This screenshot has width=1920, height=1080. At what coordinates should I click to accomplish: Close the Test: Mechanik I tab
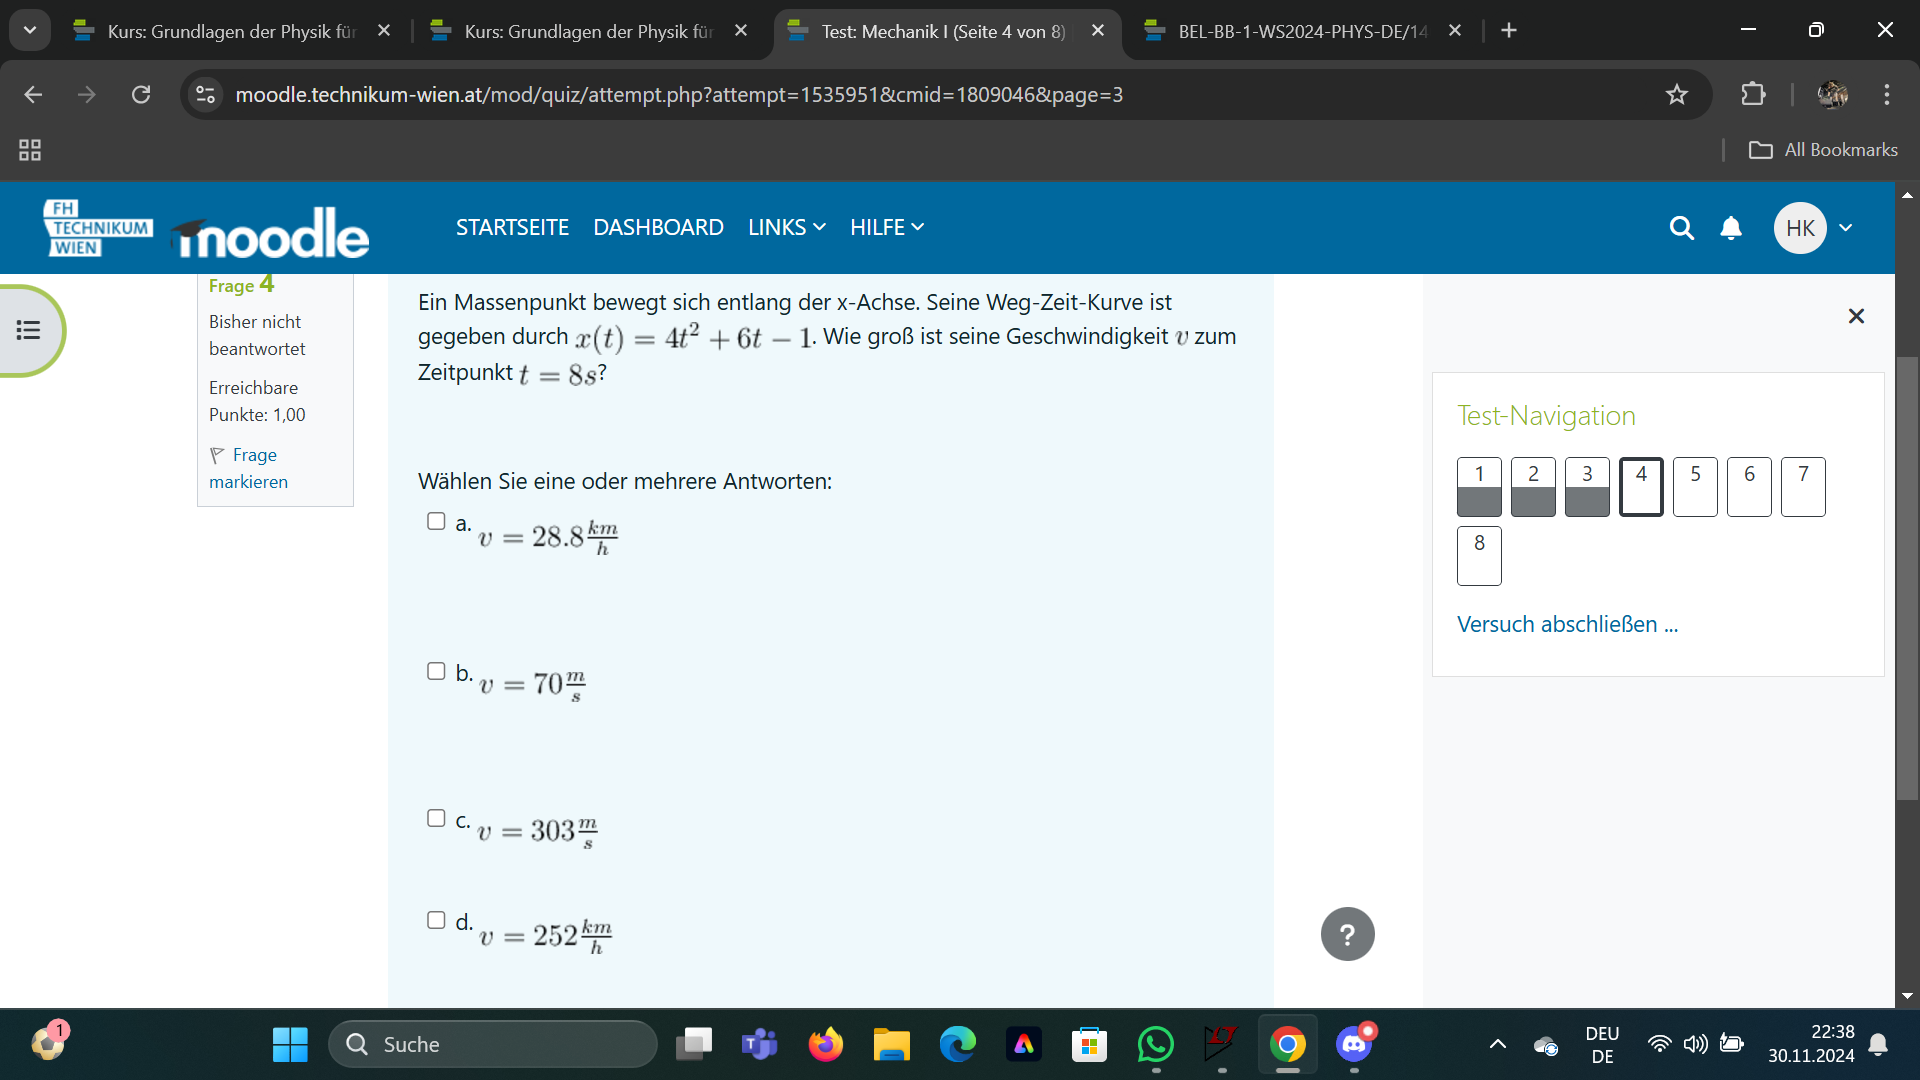tap(1098, 31)
